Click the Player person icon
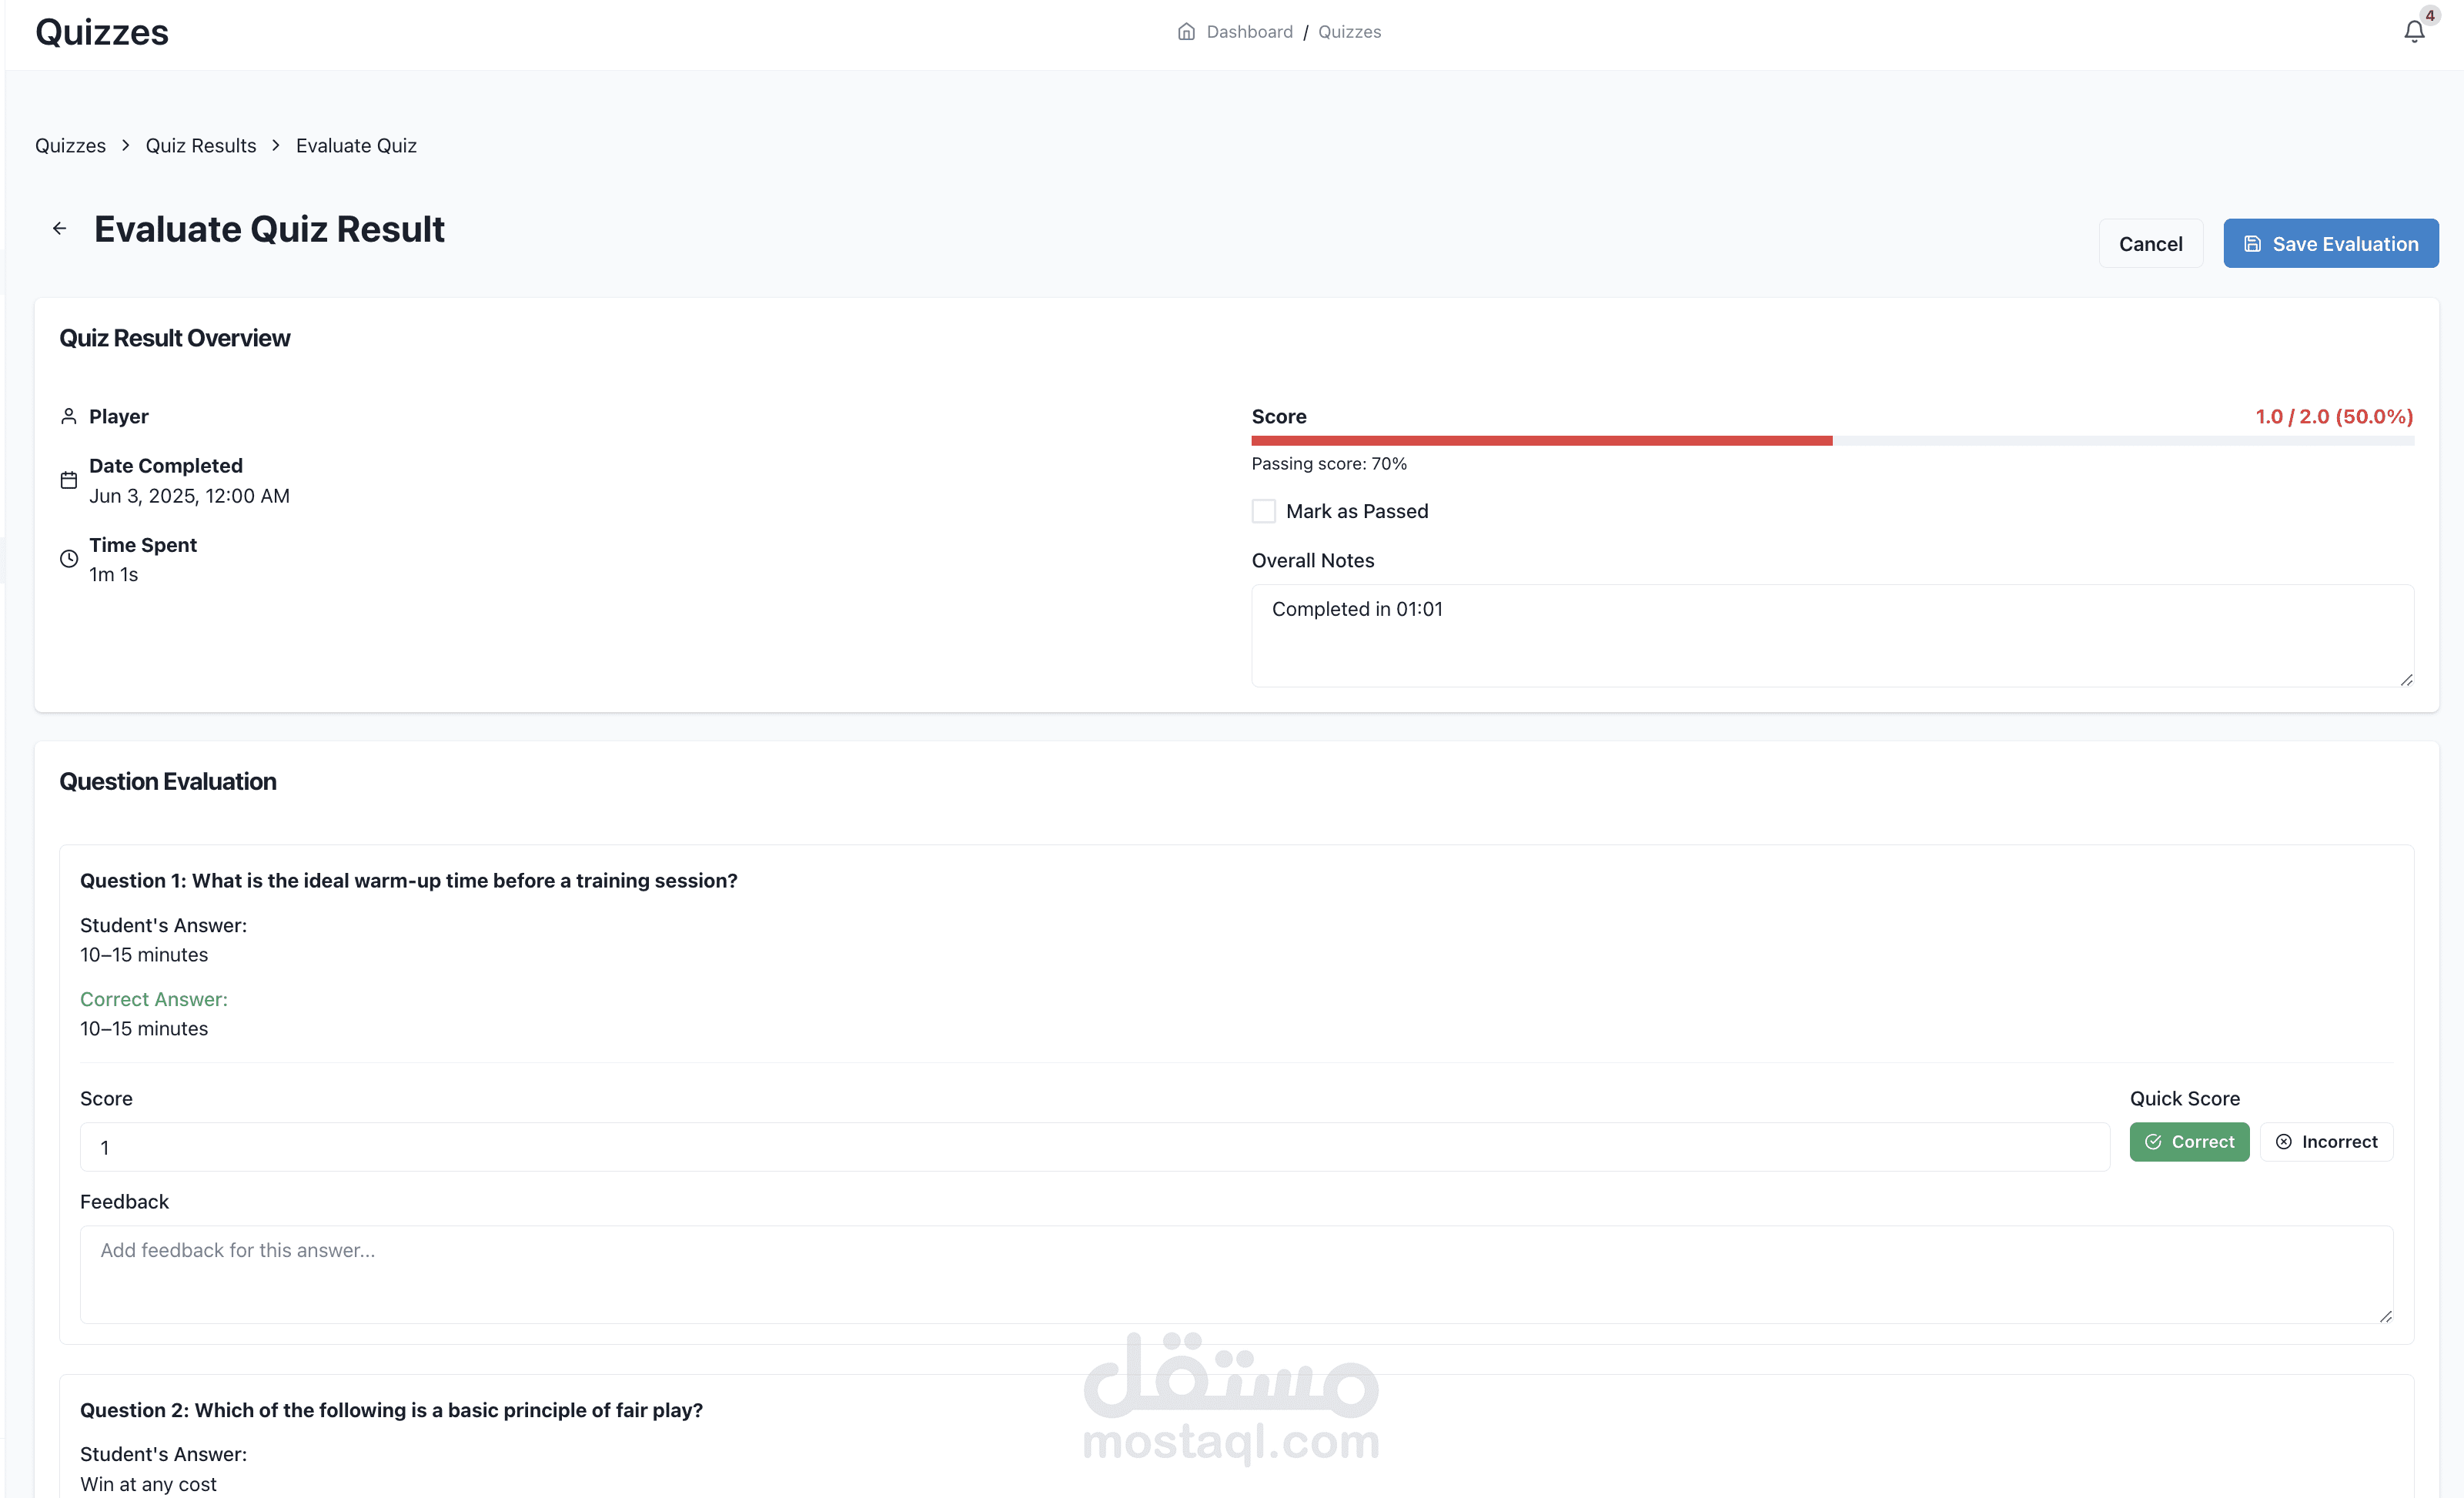Image resolution: width=2464 pixels, height=1498 pixels. pyautogui.click(x=69, y=417)
